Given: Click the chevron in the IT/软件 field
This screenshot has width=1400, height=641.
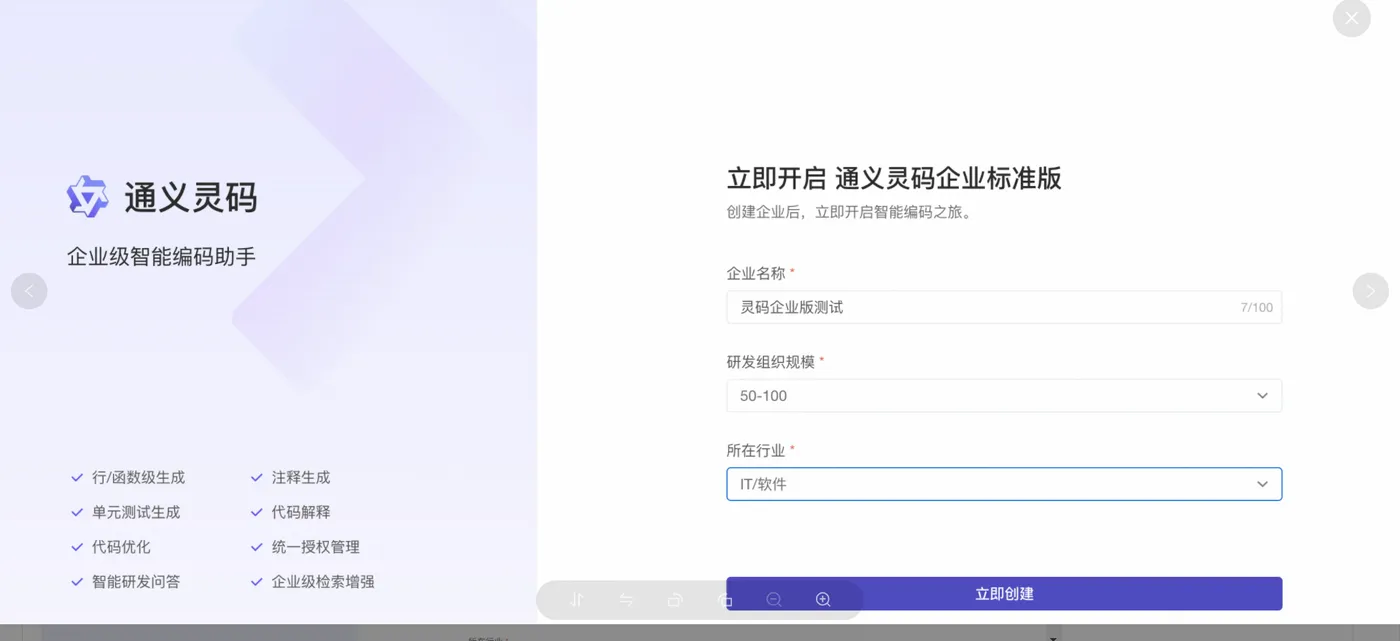Looking at the screenshot, I should click(1262, 484).
